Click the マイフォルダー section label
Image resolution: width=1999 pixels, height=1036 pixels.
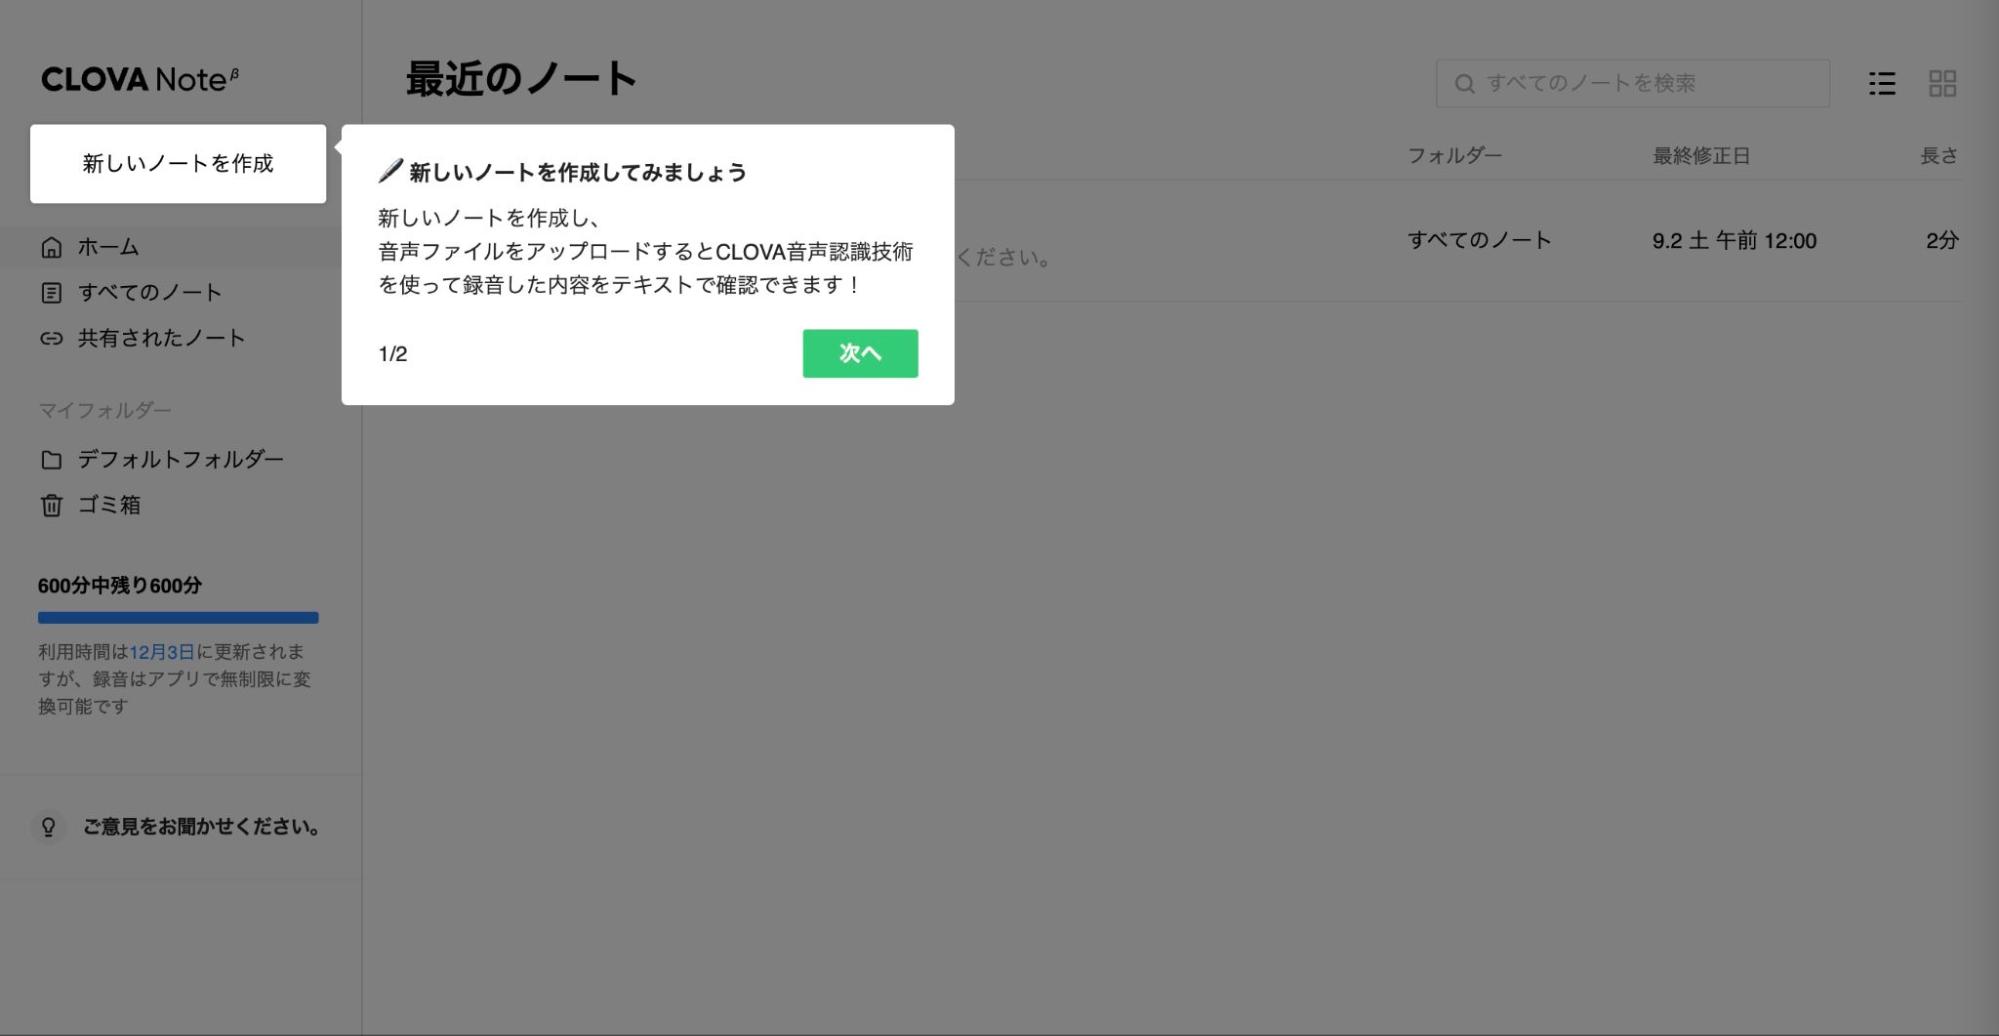tap(105, 410)
